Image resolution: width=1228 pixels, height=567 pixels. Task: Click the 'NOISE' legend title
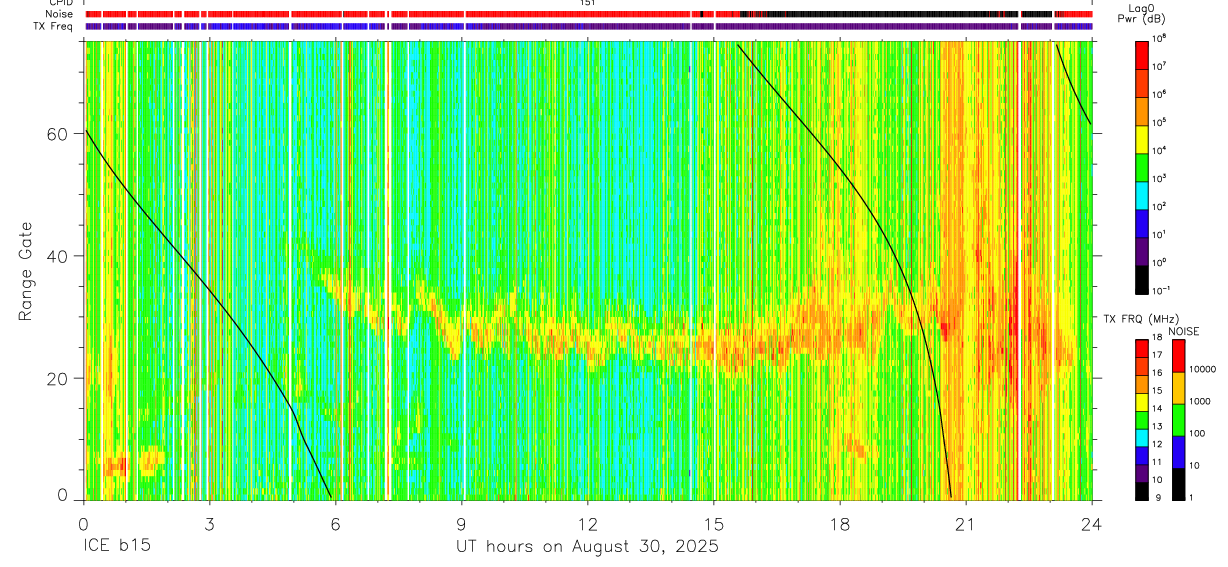click(x=1183, y=331)
